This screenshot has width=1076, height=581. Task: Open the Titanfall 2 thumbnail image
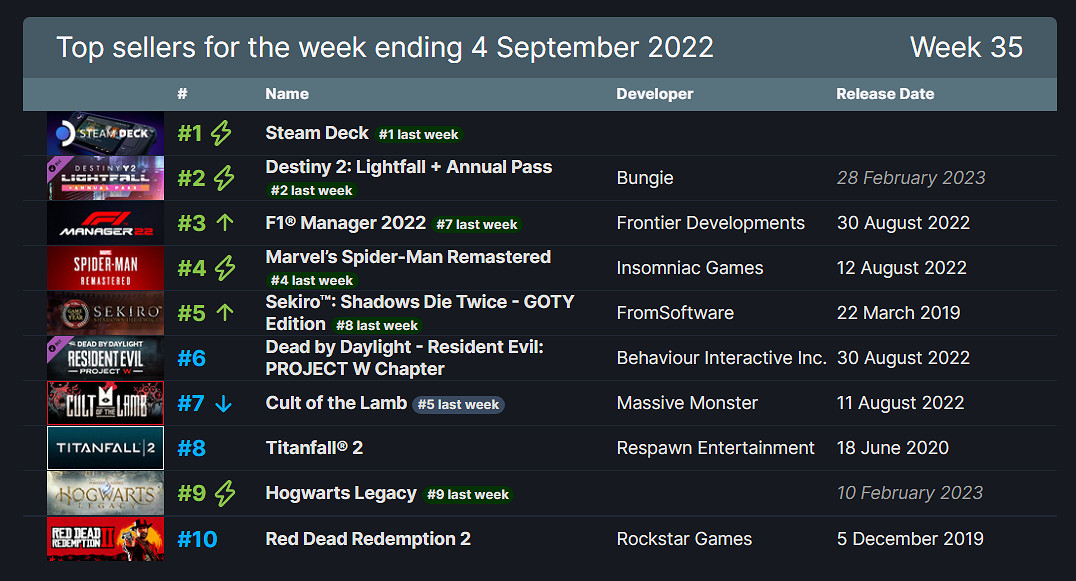[x=105, y=448]
